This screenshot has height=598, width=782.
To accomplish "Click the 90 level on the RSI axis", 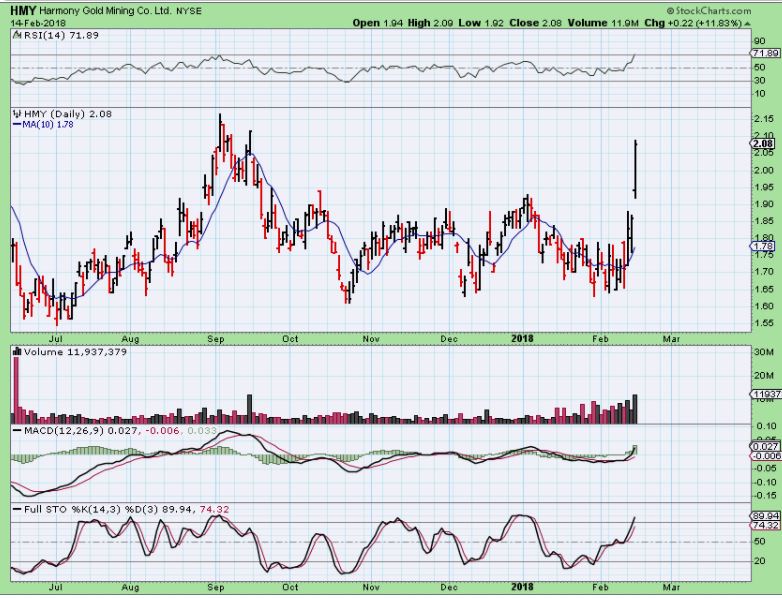I will [760, 41].
